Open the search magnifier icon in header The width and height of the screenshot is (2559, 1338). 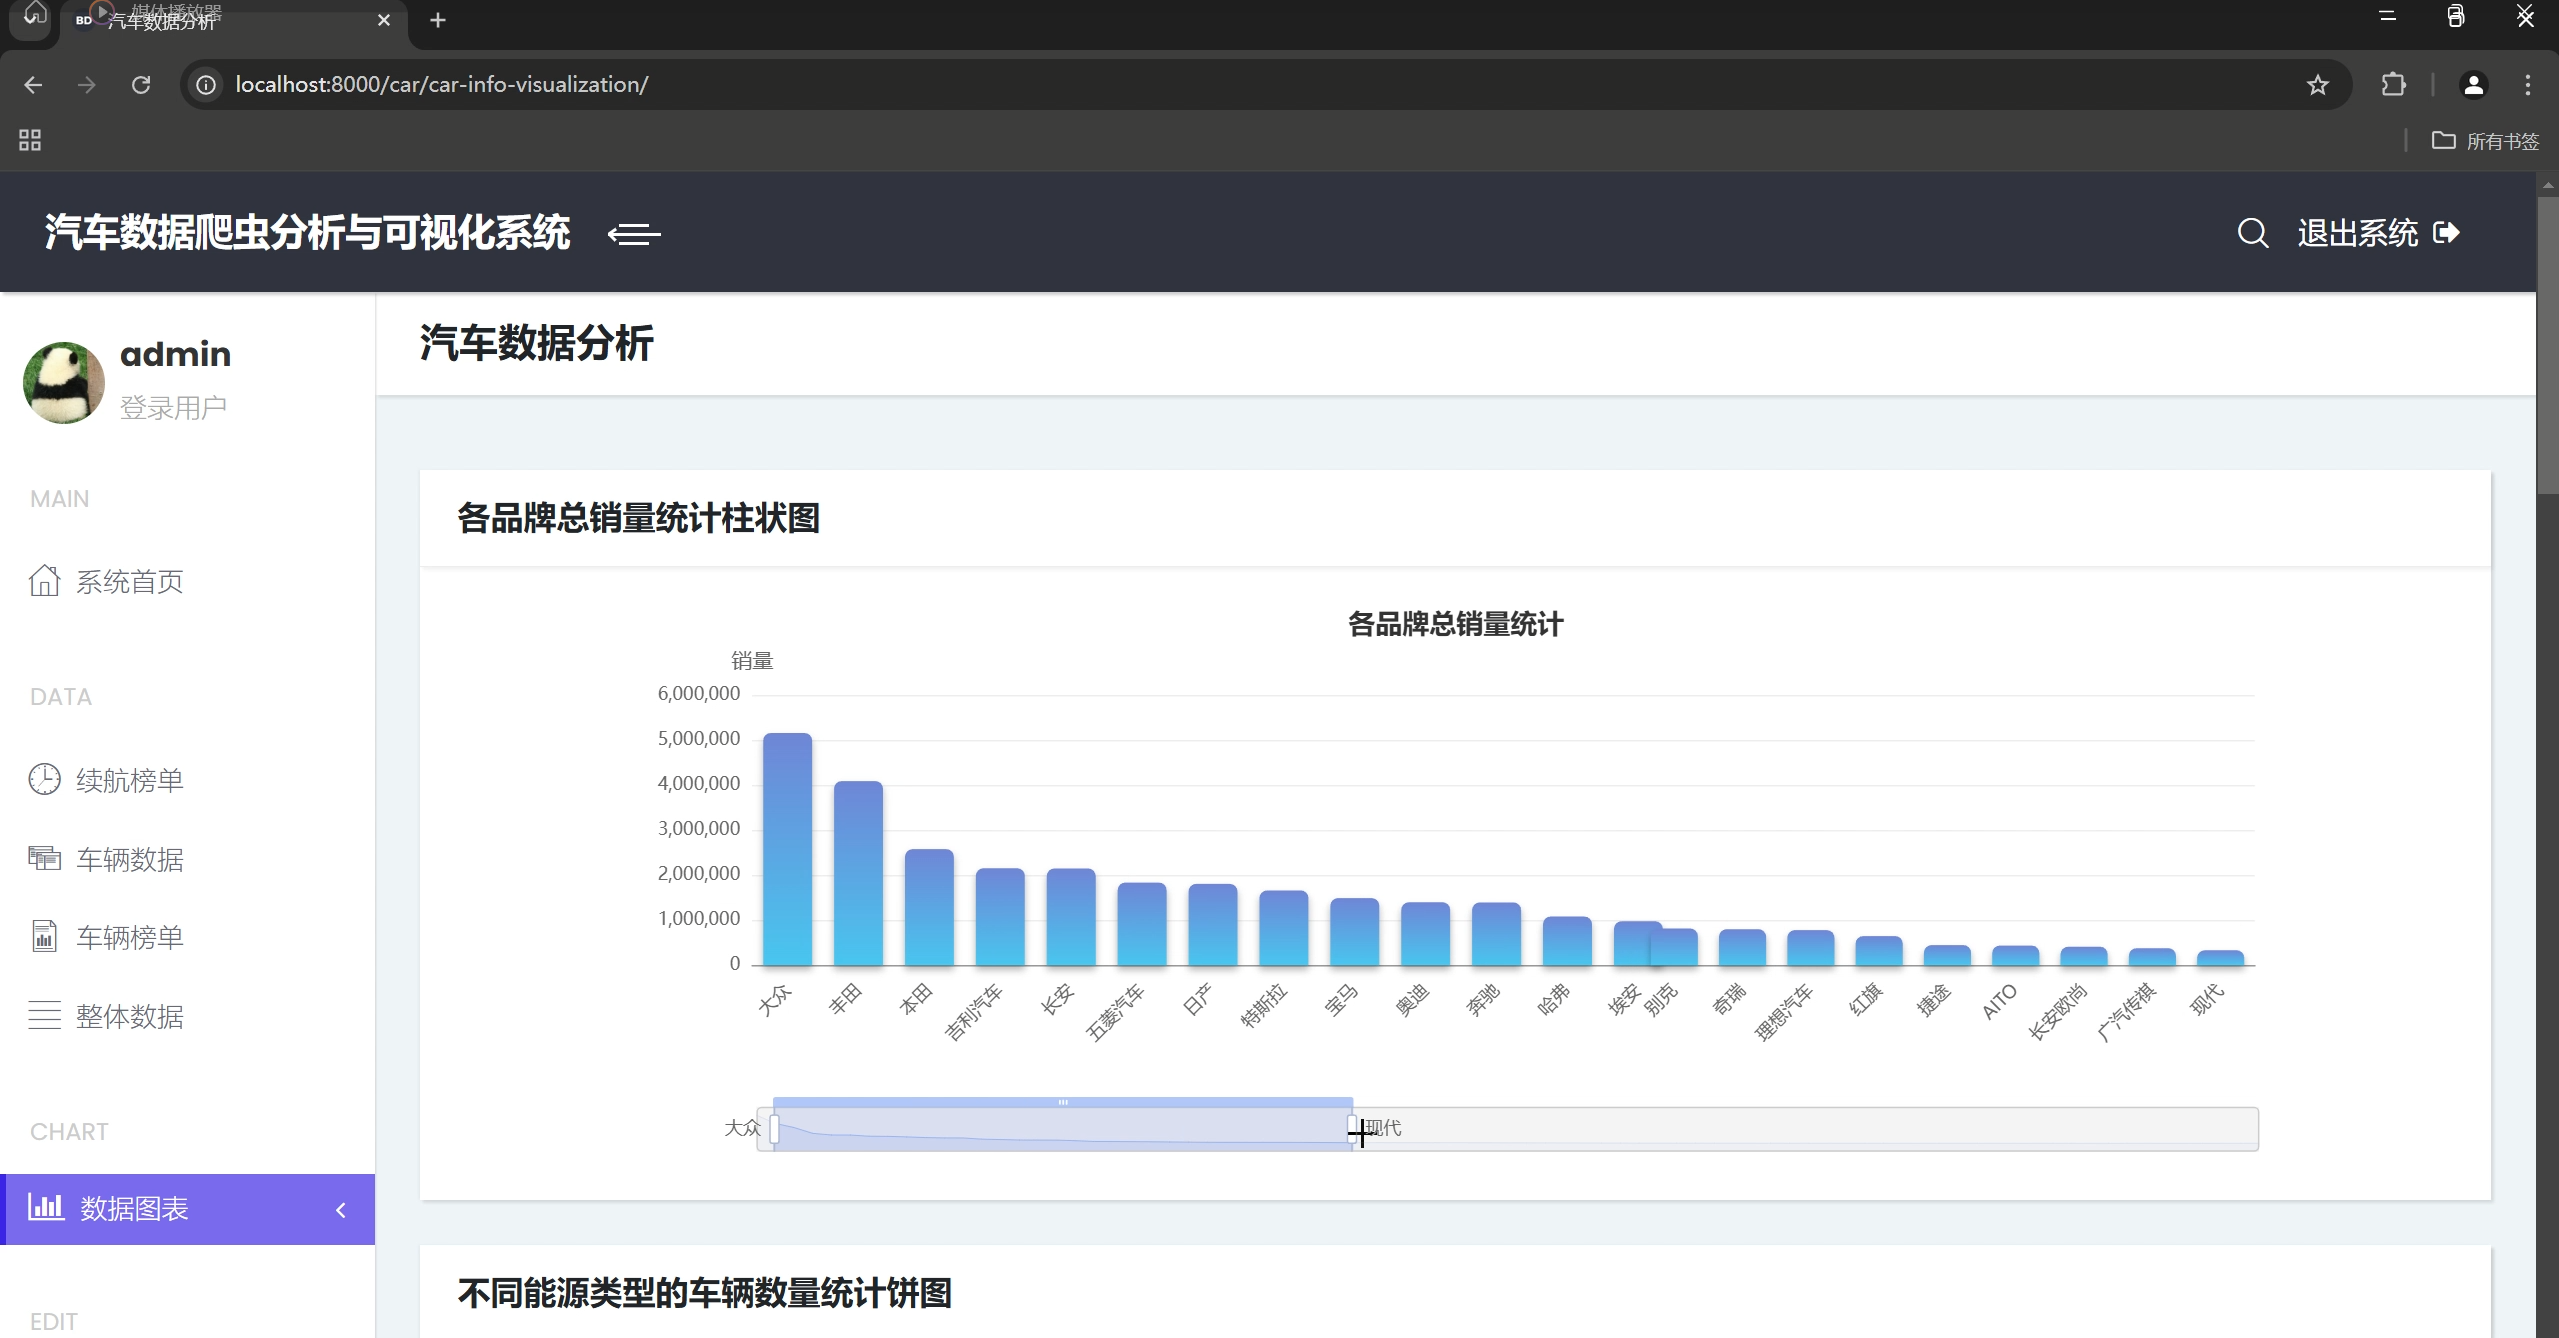tap(2252, 233)
